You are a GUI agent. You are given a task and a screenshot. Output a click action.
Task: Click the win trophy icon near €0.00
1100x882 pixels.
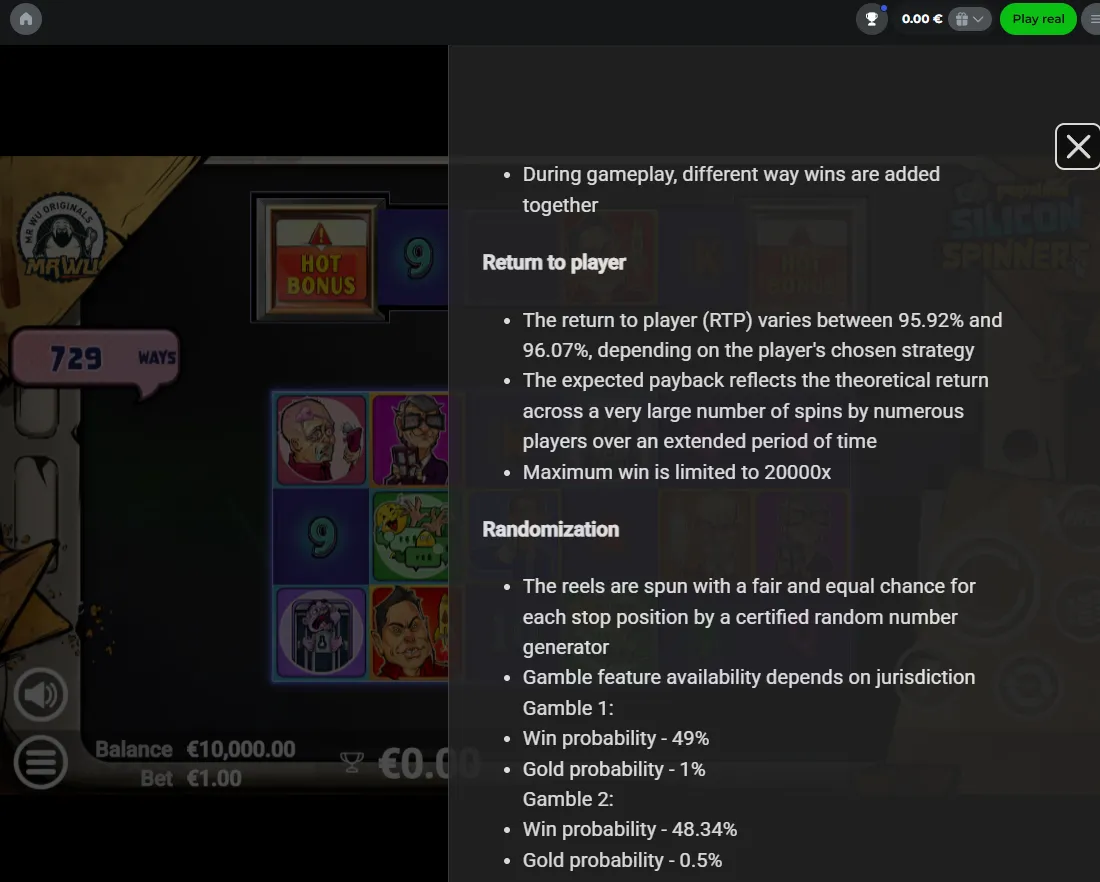pyautogui.click(x=351, y=762)
